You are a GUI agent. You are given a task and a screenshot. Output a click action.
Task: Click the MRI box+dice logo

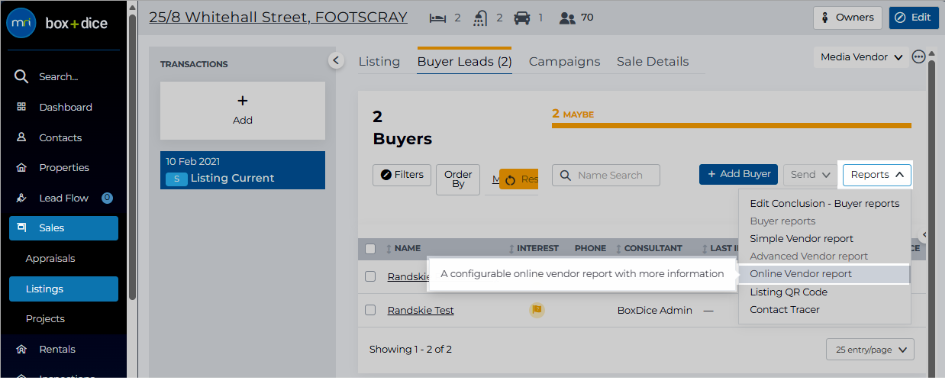click(x=57, y=24)
